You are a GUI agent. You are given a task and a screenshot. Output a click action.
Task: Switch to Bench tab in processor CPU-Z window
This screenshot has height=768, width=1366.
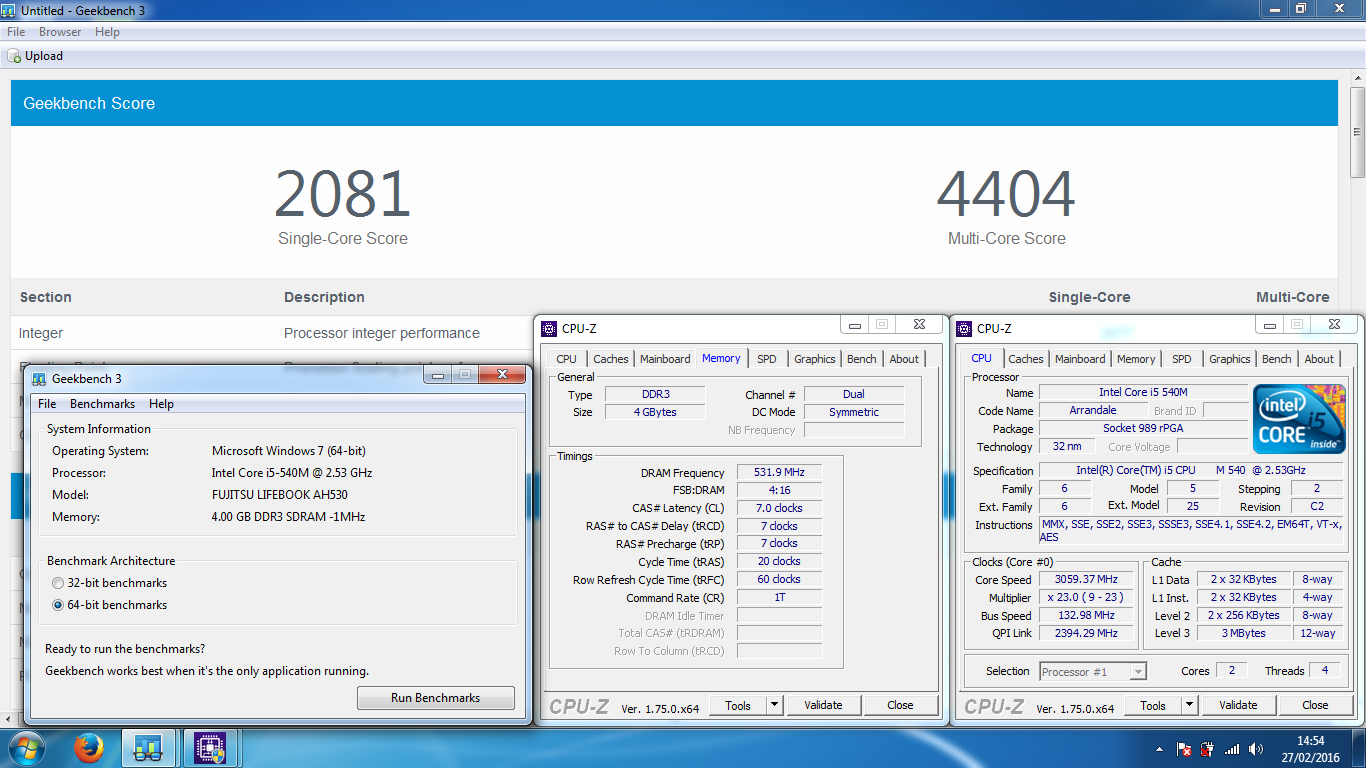(1277, 359)
